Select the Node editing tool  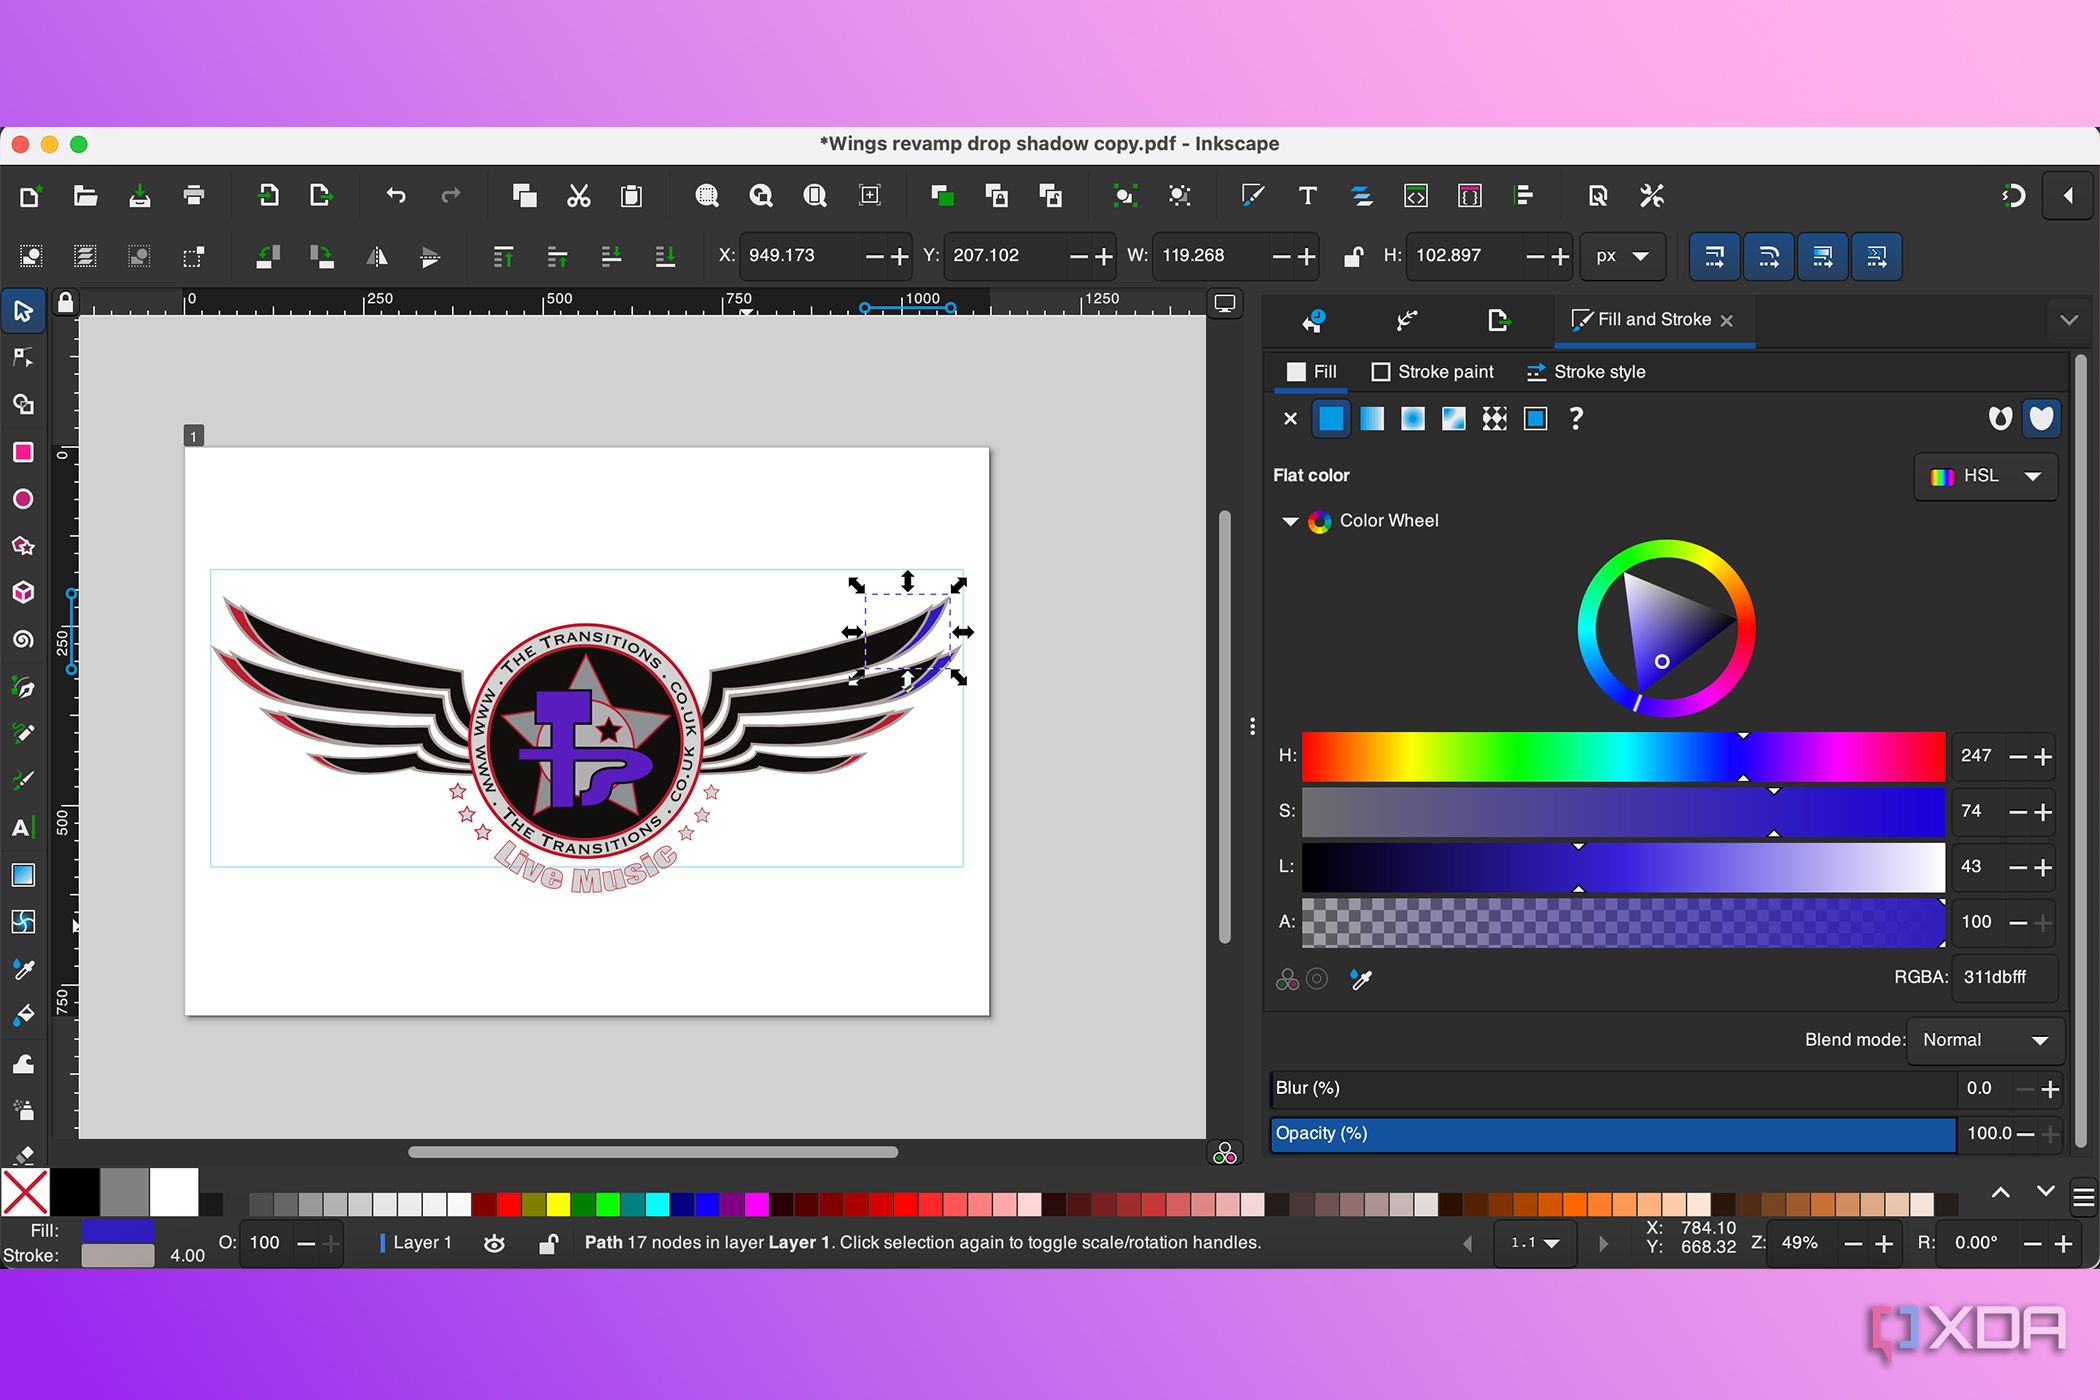23,358
